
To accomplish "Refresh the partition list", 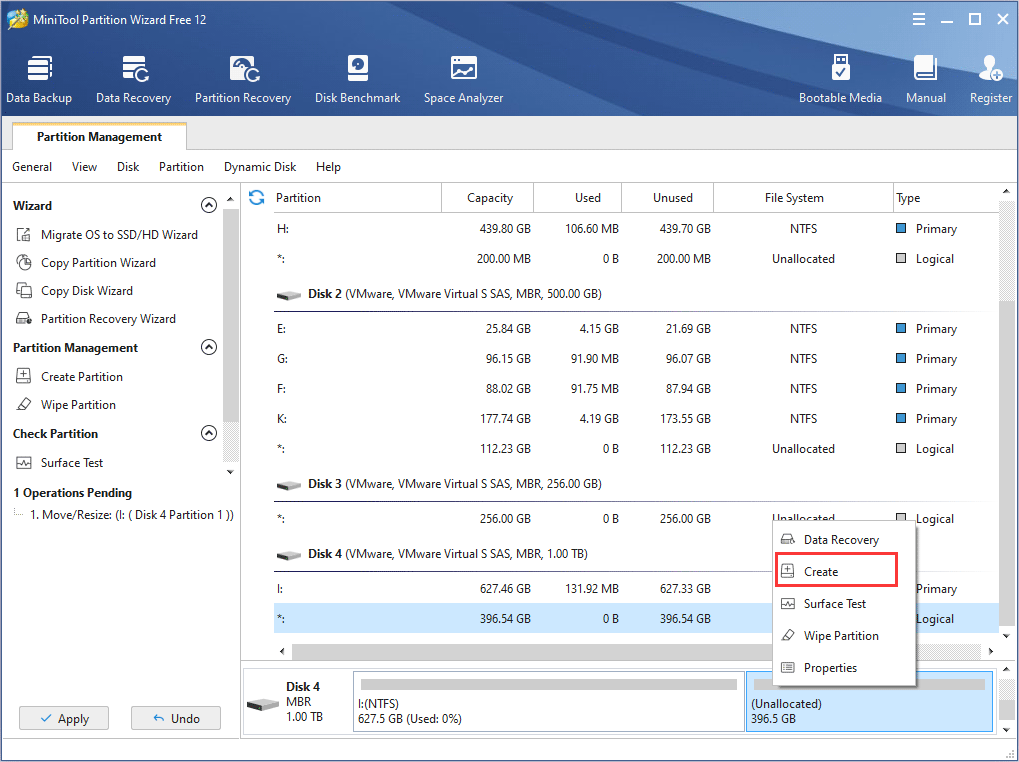I will [257, 197].
